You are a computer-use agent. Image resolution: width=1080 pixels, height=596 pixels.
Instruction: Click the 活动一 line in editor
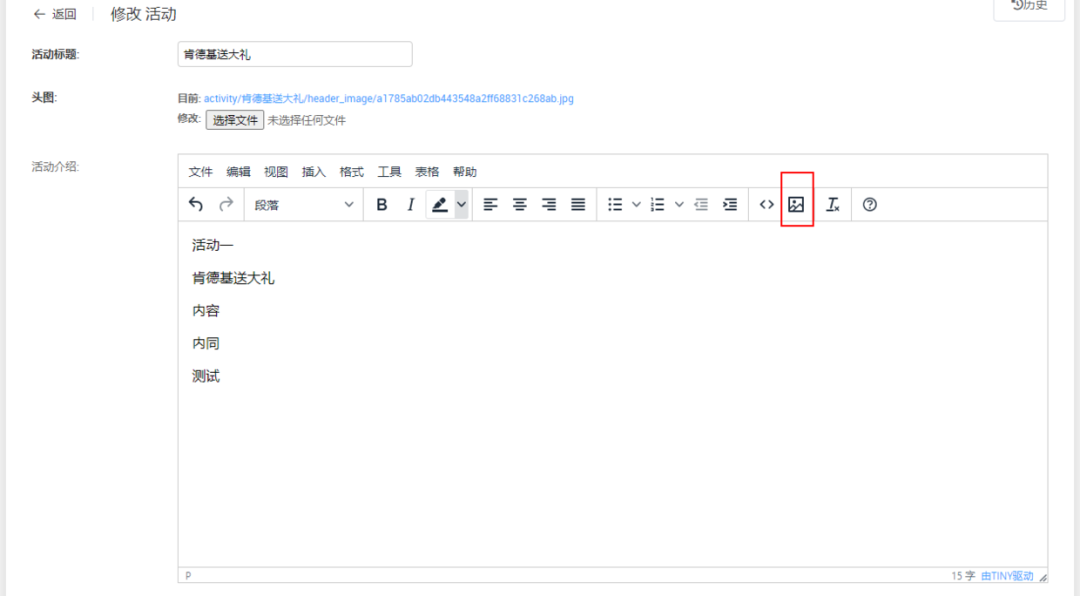tap(213, 245)
